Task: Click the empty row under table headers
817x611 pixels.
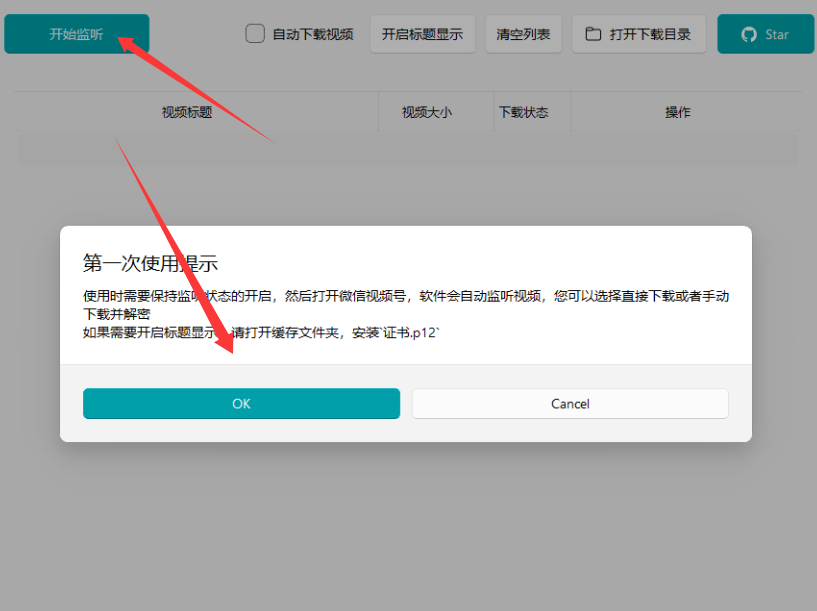Action: (x=407, y=149)
